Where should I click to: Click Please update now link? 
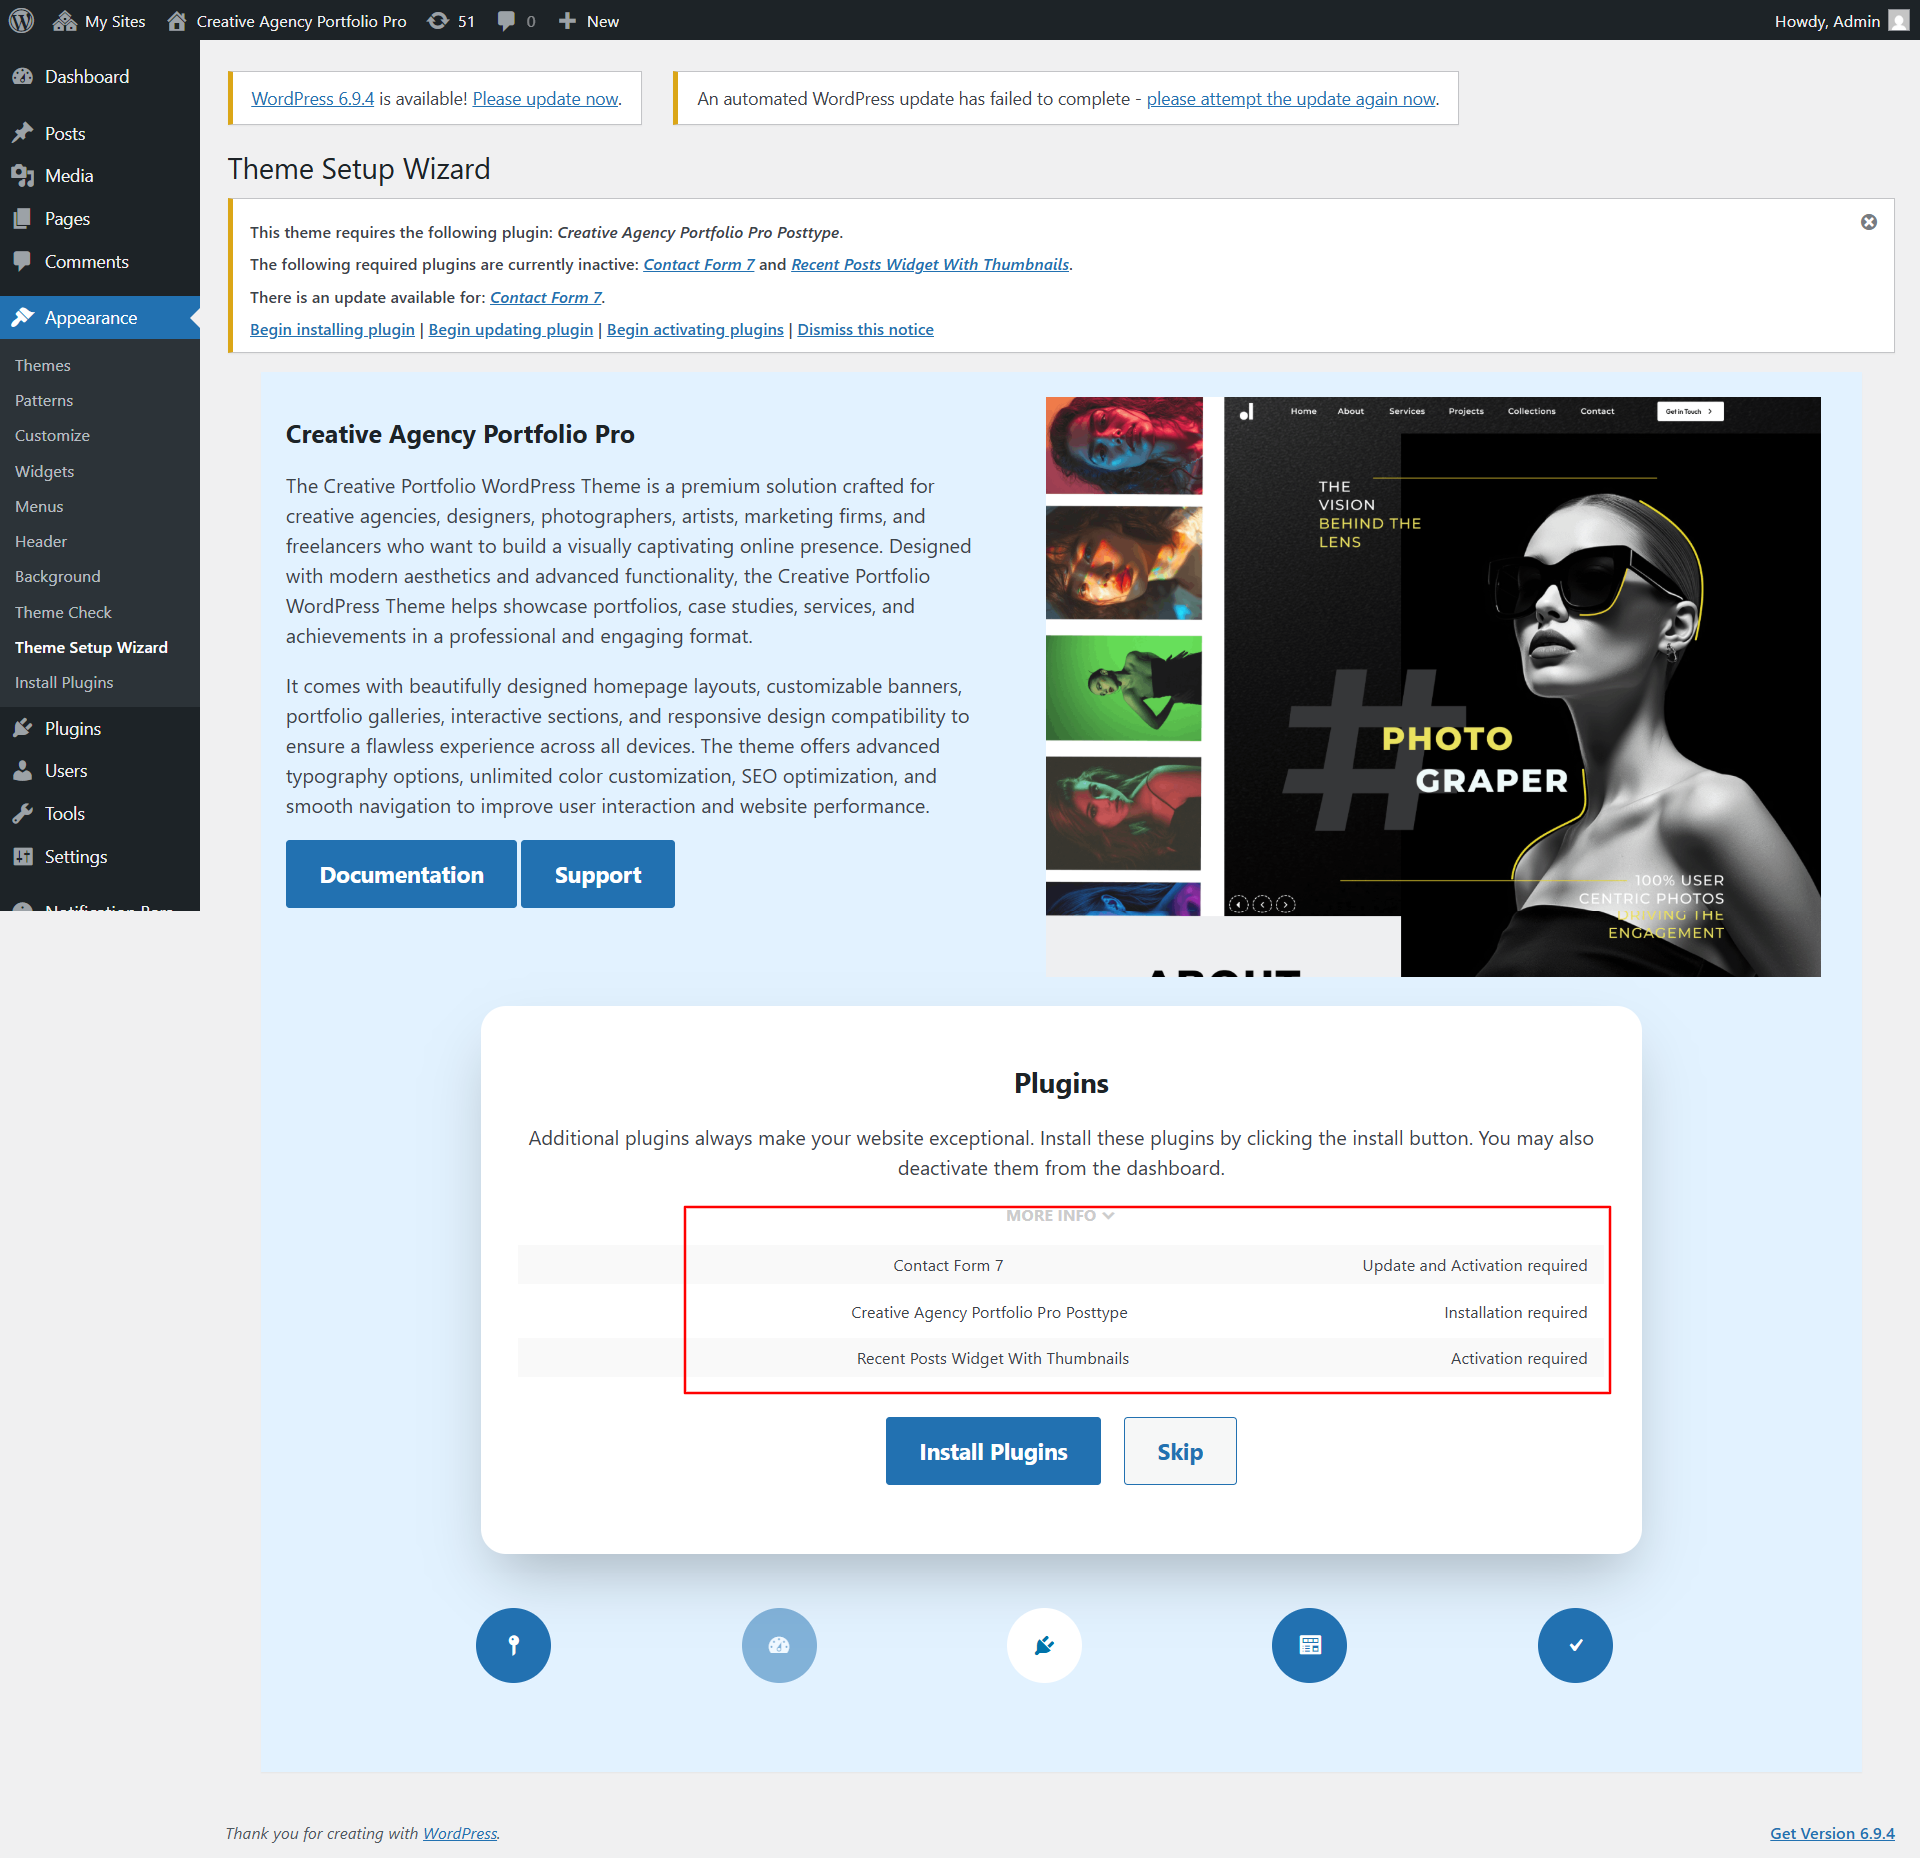coord(546,99)
